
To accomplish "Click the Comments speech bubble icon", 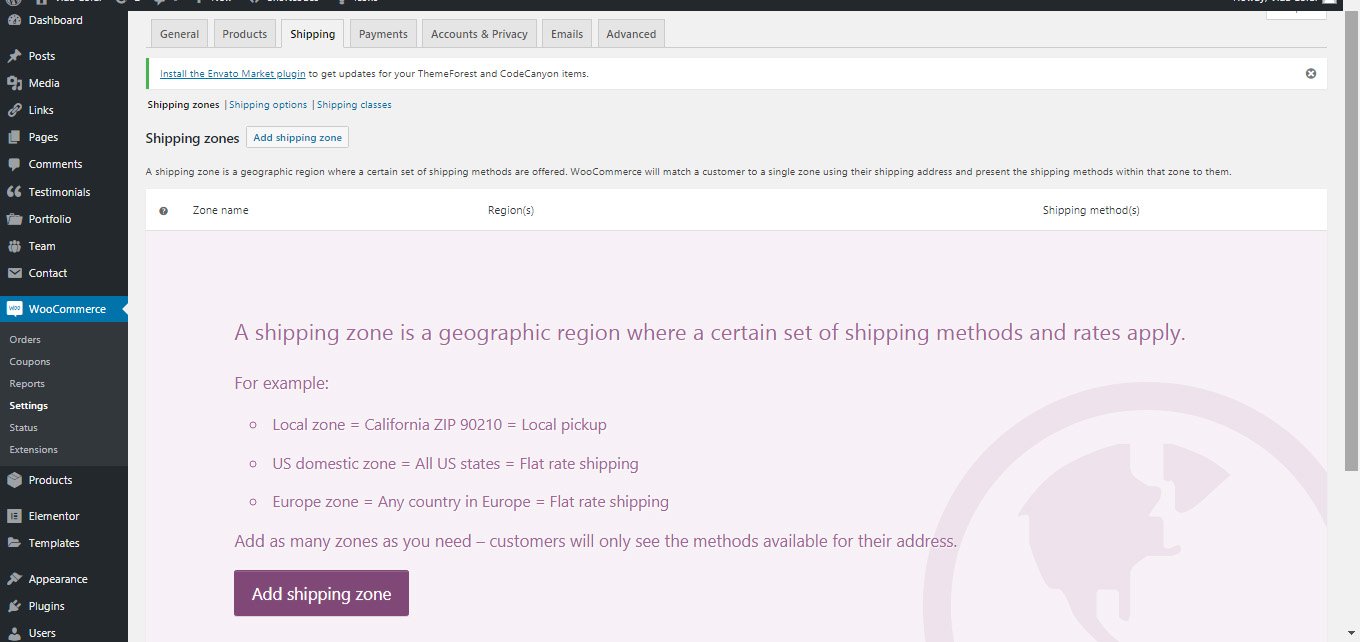I will click(x=14, y=164).
